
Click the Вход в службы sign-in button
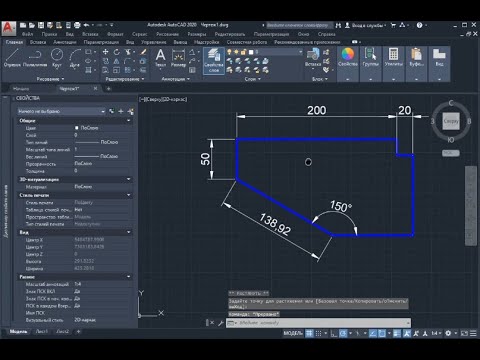366,25
